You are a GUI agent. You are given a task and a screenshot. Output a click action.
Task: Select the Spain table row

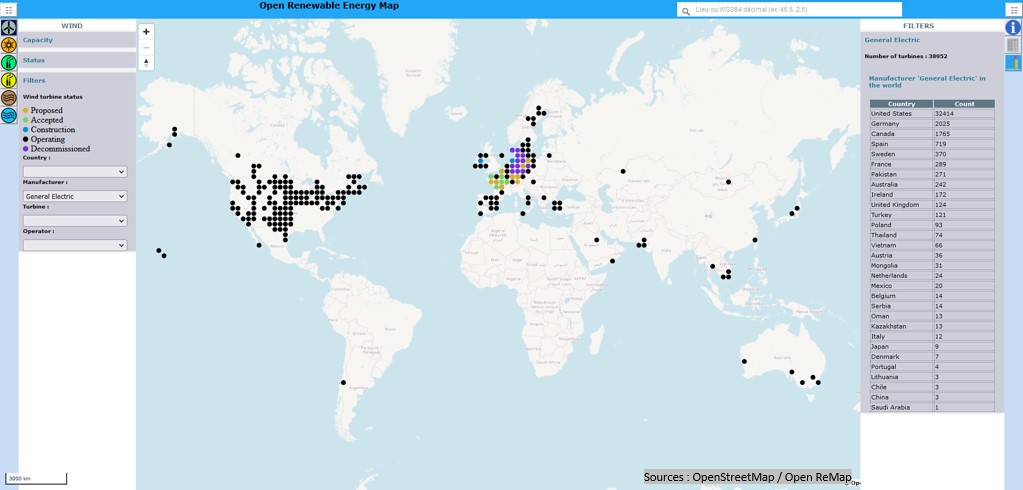click(932, 144)
